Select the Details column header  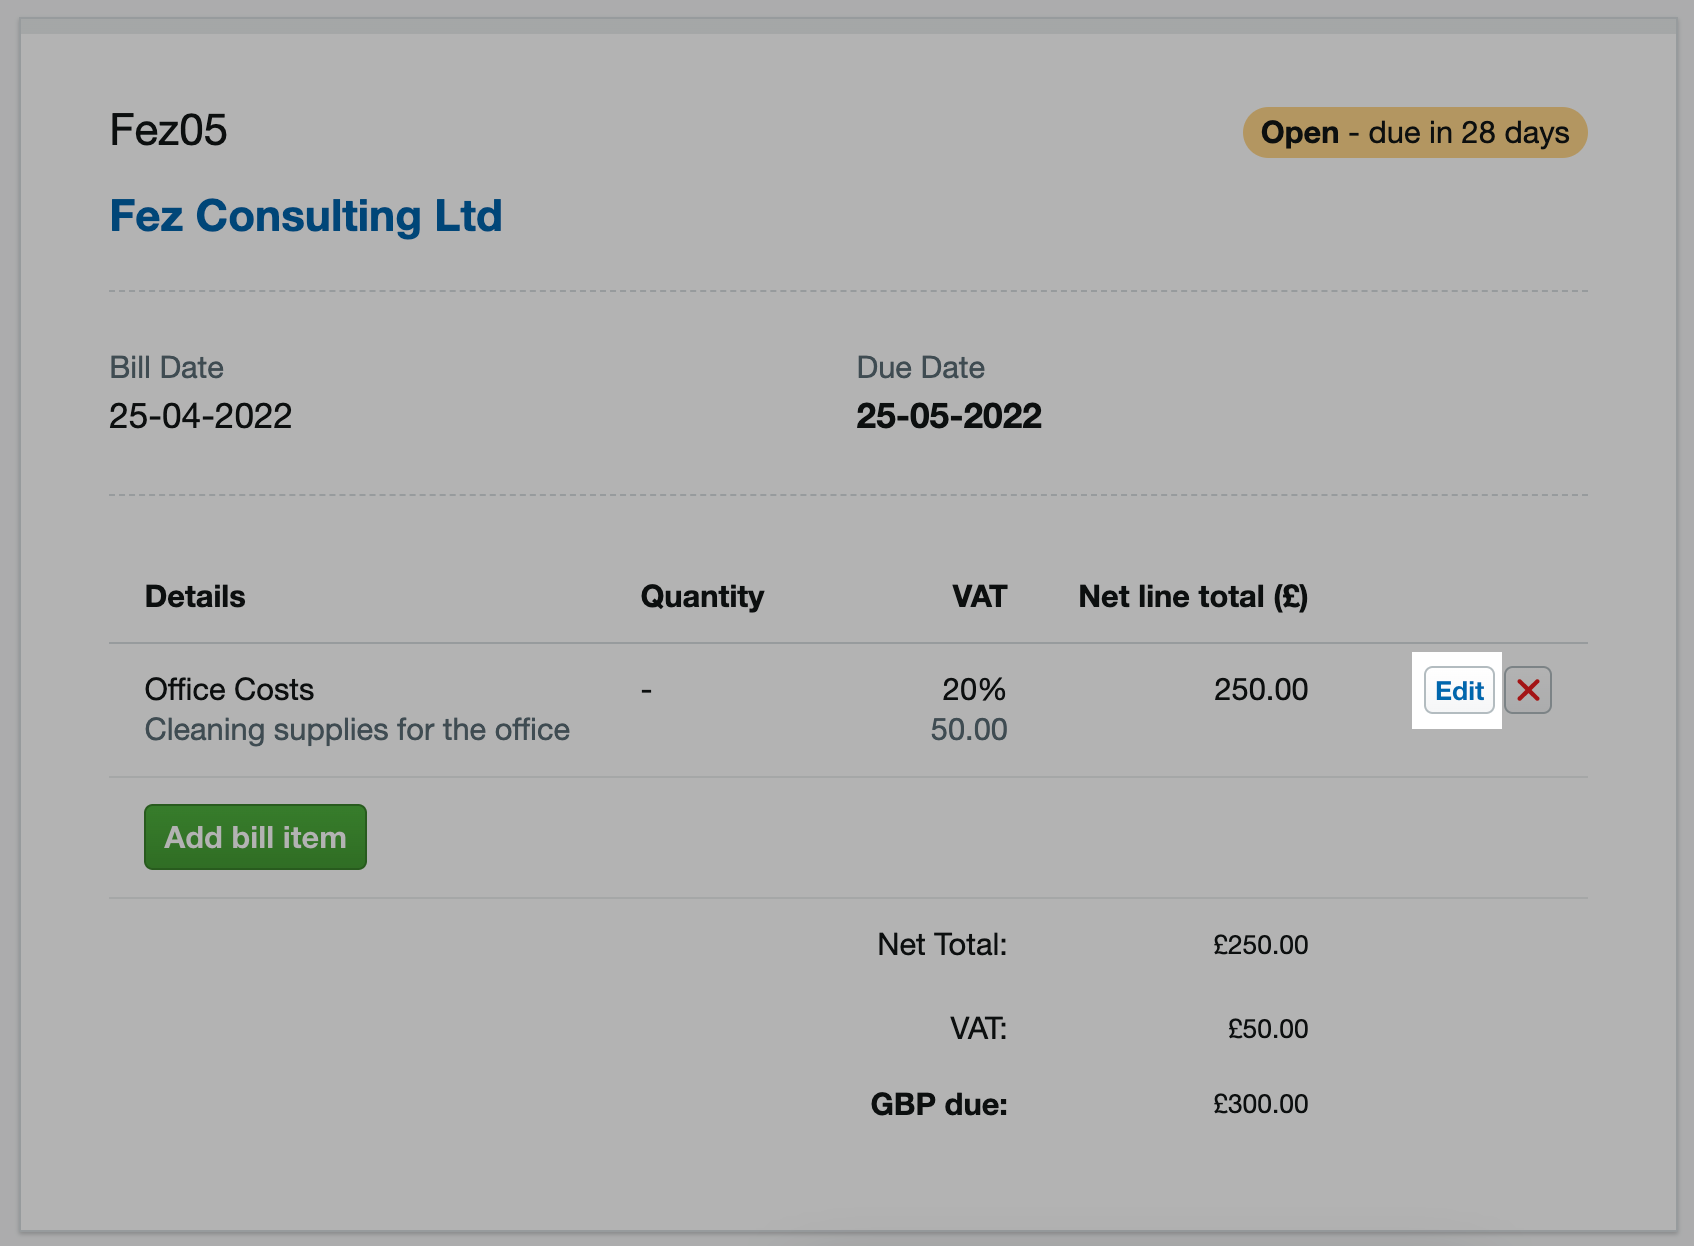pos(194,596)
